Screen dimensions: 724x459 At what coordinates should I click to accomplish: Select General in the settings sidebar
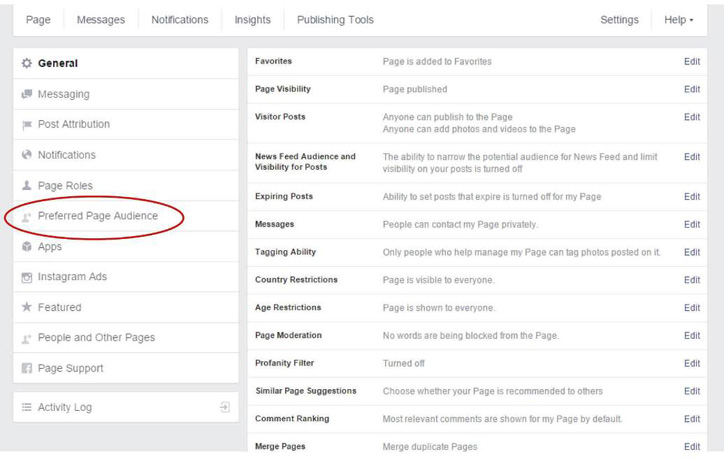click(126, 63)
